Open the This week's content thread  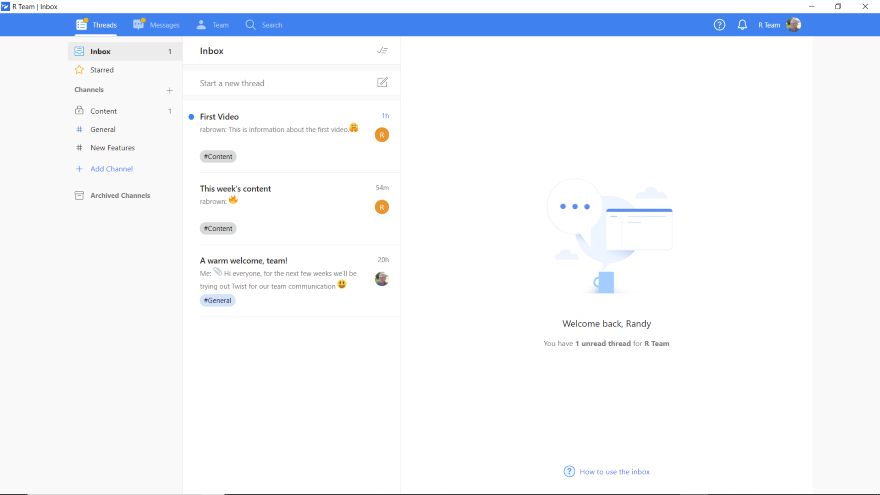pos(292,209)
